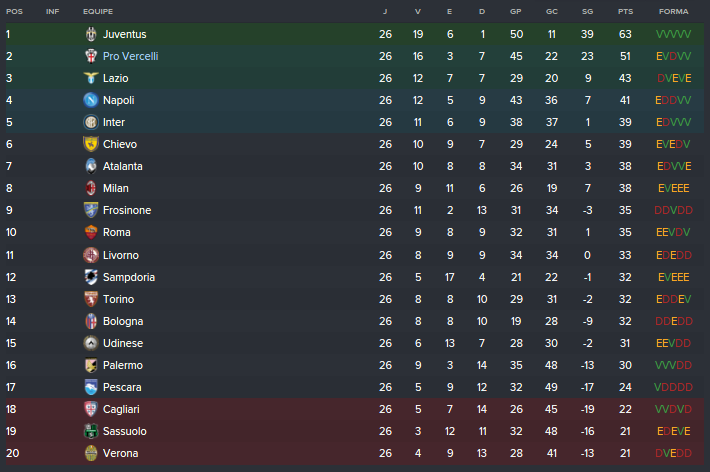The width and height of the screenshot is (710, 472).
Task: Click the Pro Vercelli club badge
Action: pos(91,56)
